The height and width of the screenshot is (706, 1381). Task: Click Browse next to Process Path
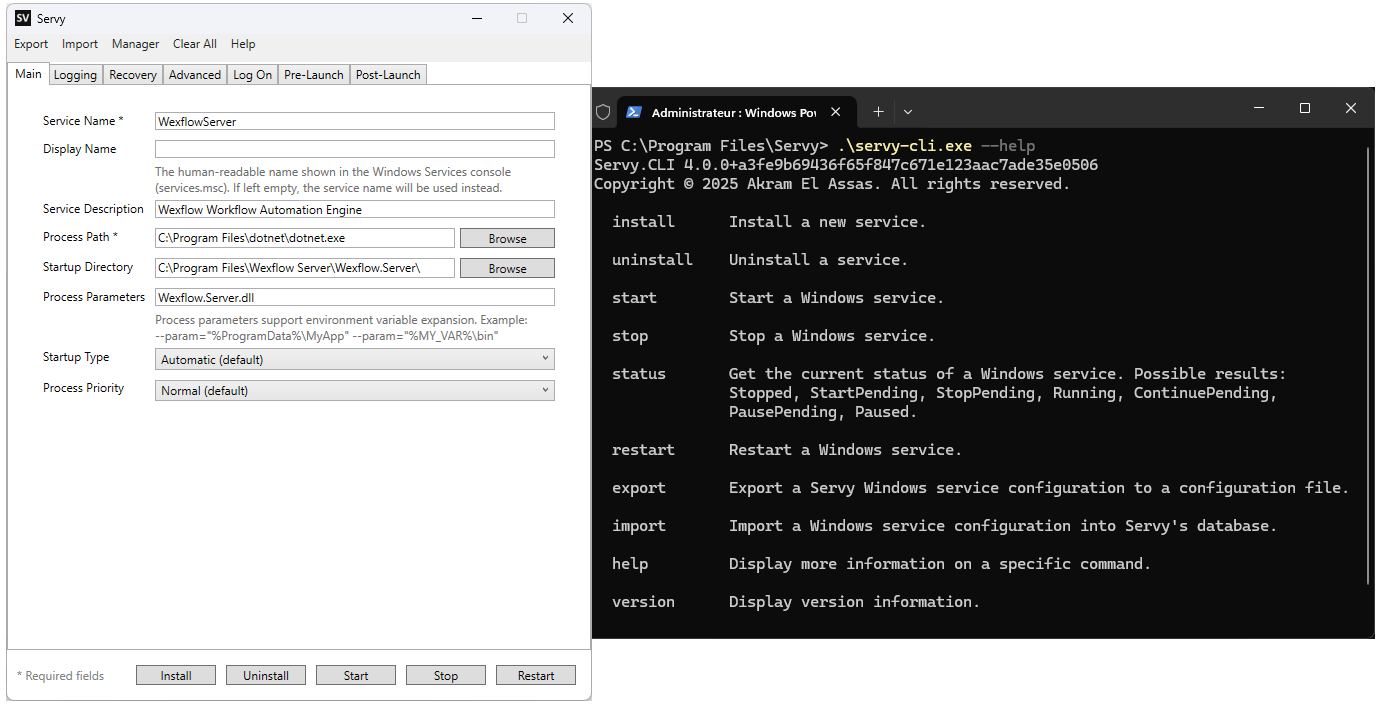[507, 238]
